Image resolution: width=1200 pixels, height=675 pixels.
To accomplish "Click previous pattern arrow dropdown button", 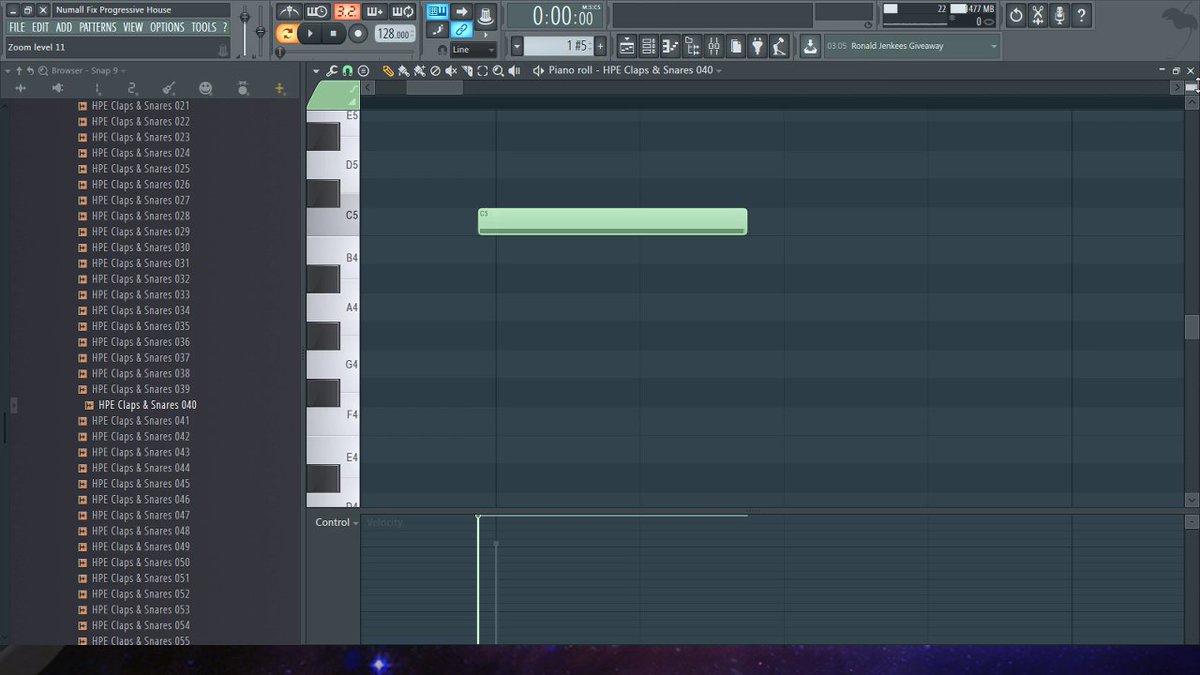I will [x=517, y=46].
